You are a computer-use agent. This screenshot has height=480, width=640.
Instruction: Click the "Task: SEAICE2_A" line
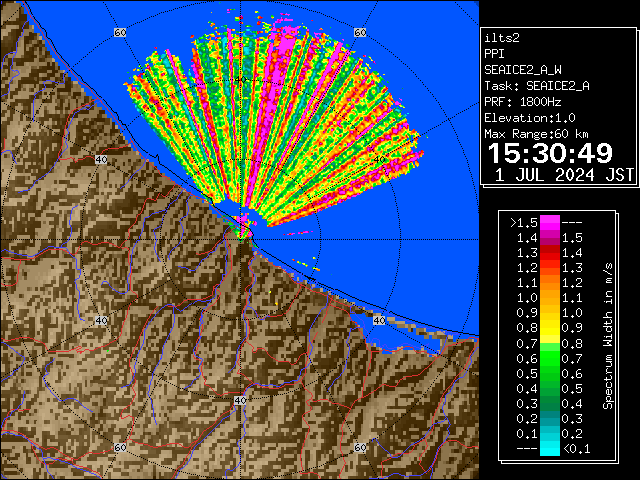[x=537, y=86]
